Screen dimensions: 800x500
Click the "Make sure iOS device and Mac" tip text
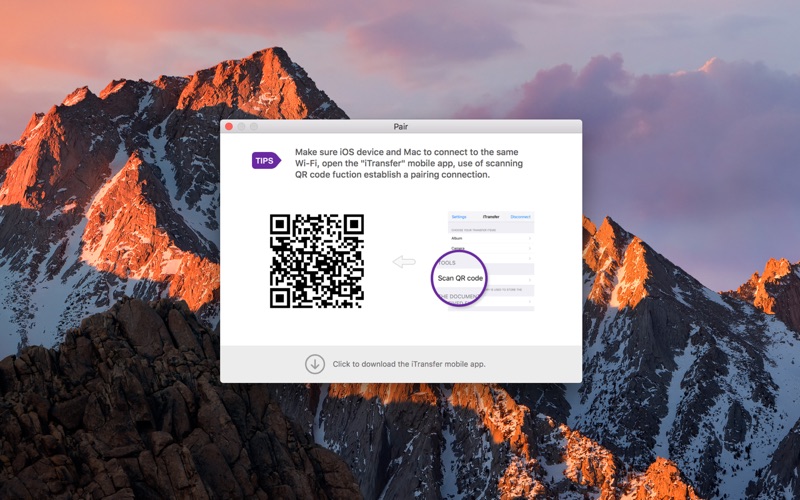(x=409, y=163)
